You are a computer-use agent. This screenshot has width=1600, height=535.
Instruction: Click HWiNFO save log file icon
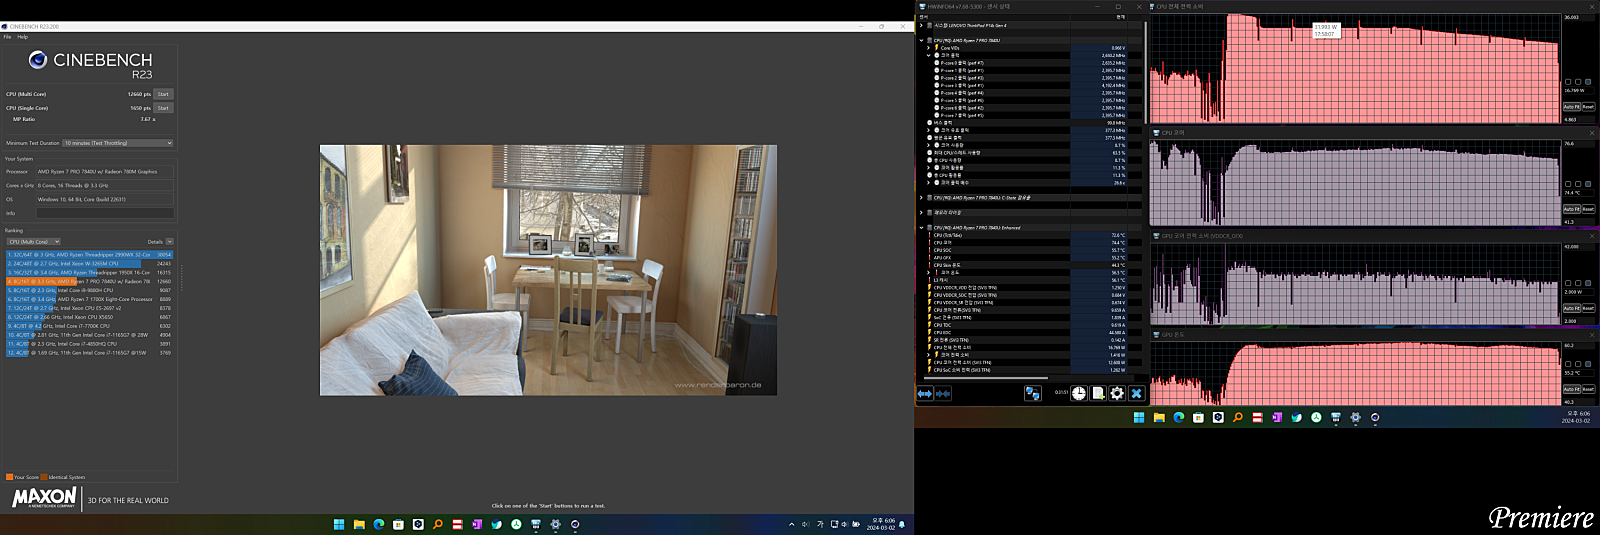tap(1098, 394)
